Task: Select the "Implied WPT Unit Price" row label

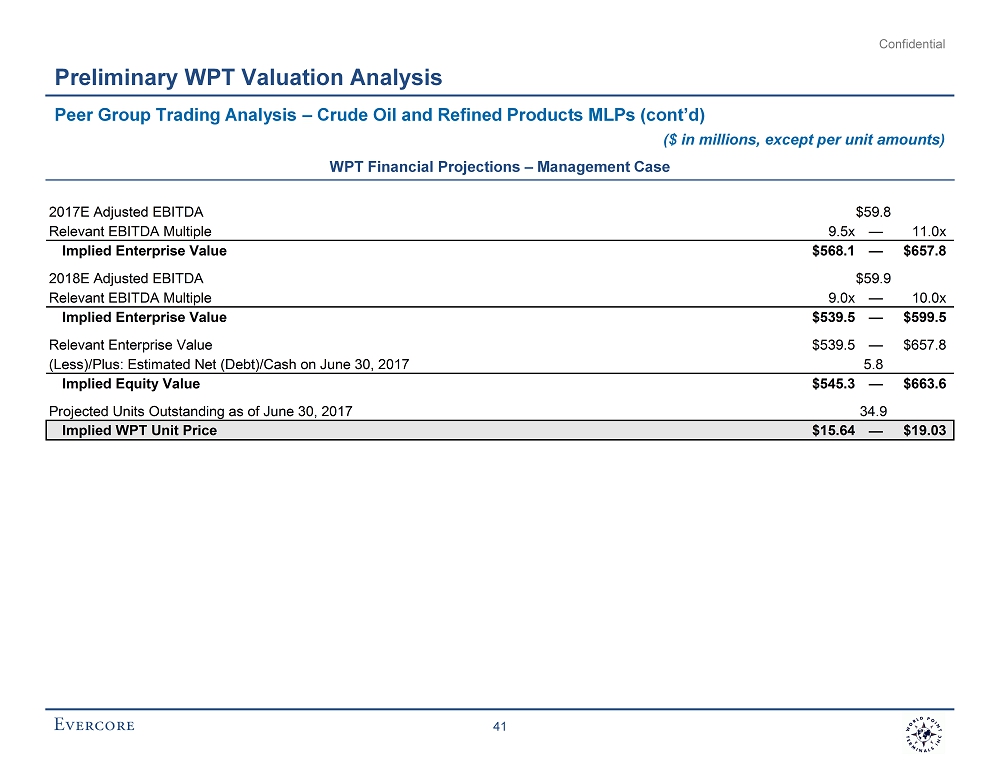Action: [x=139, y=431]
